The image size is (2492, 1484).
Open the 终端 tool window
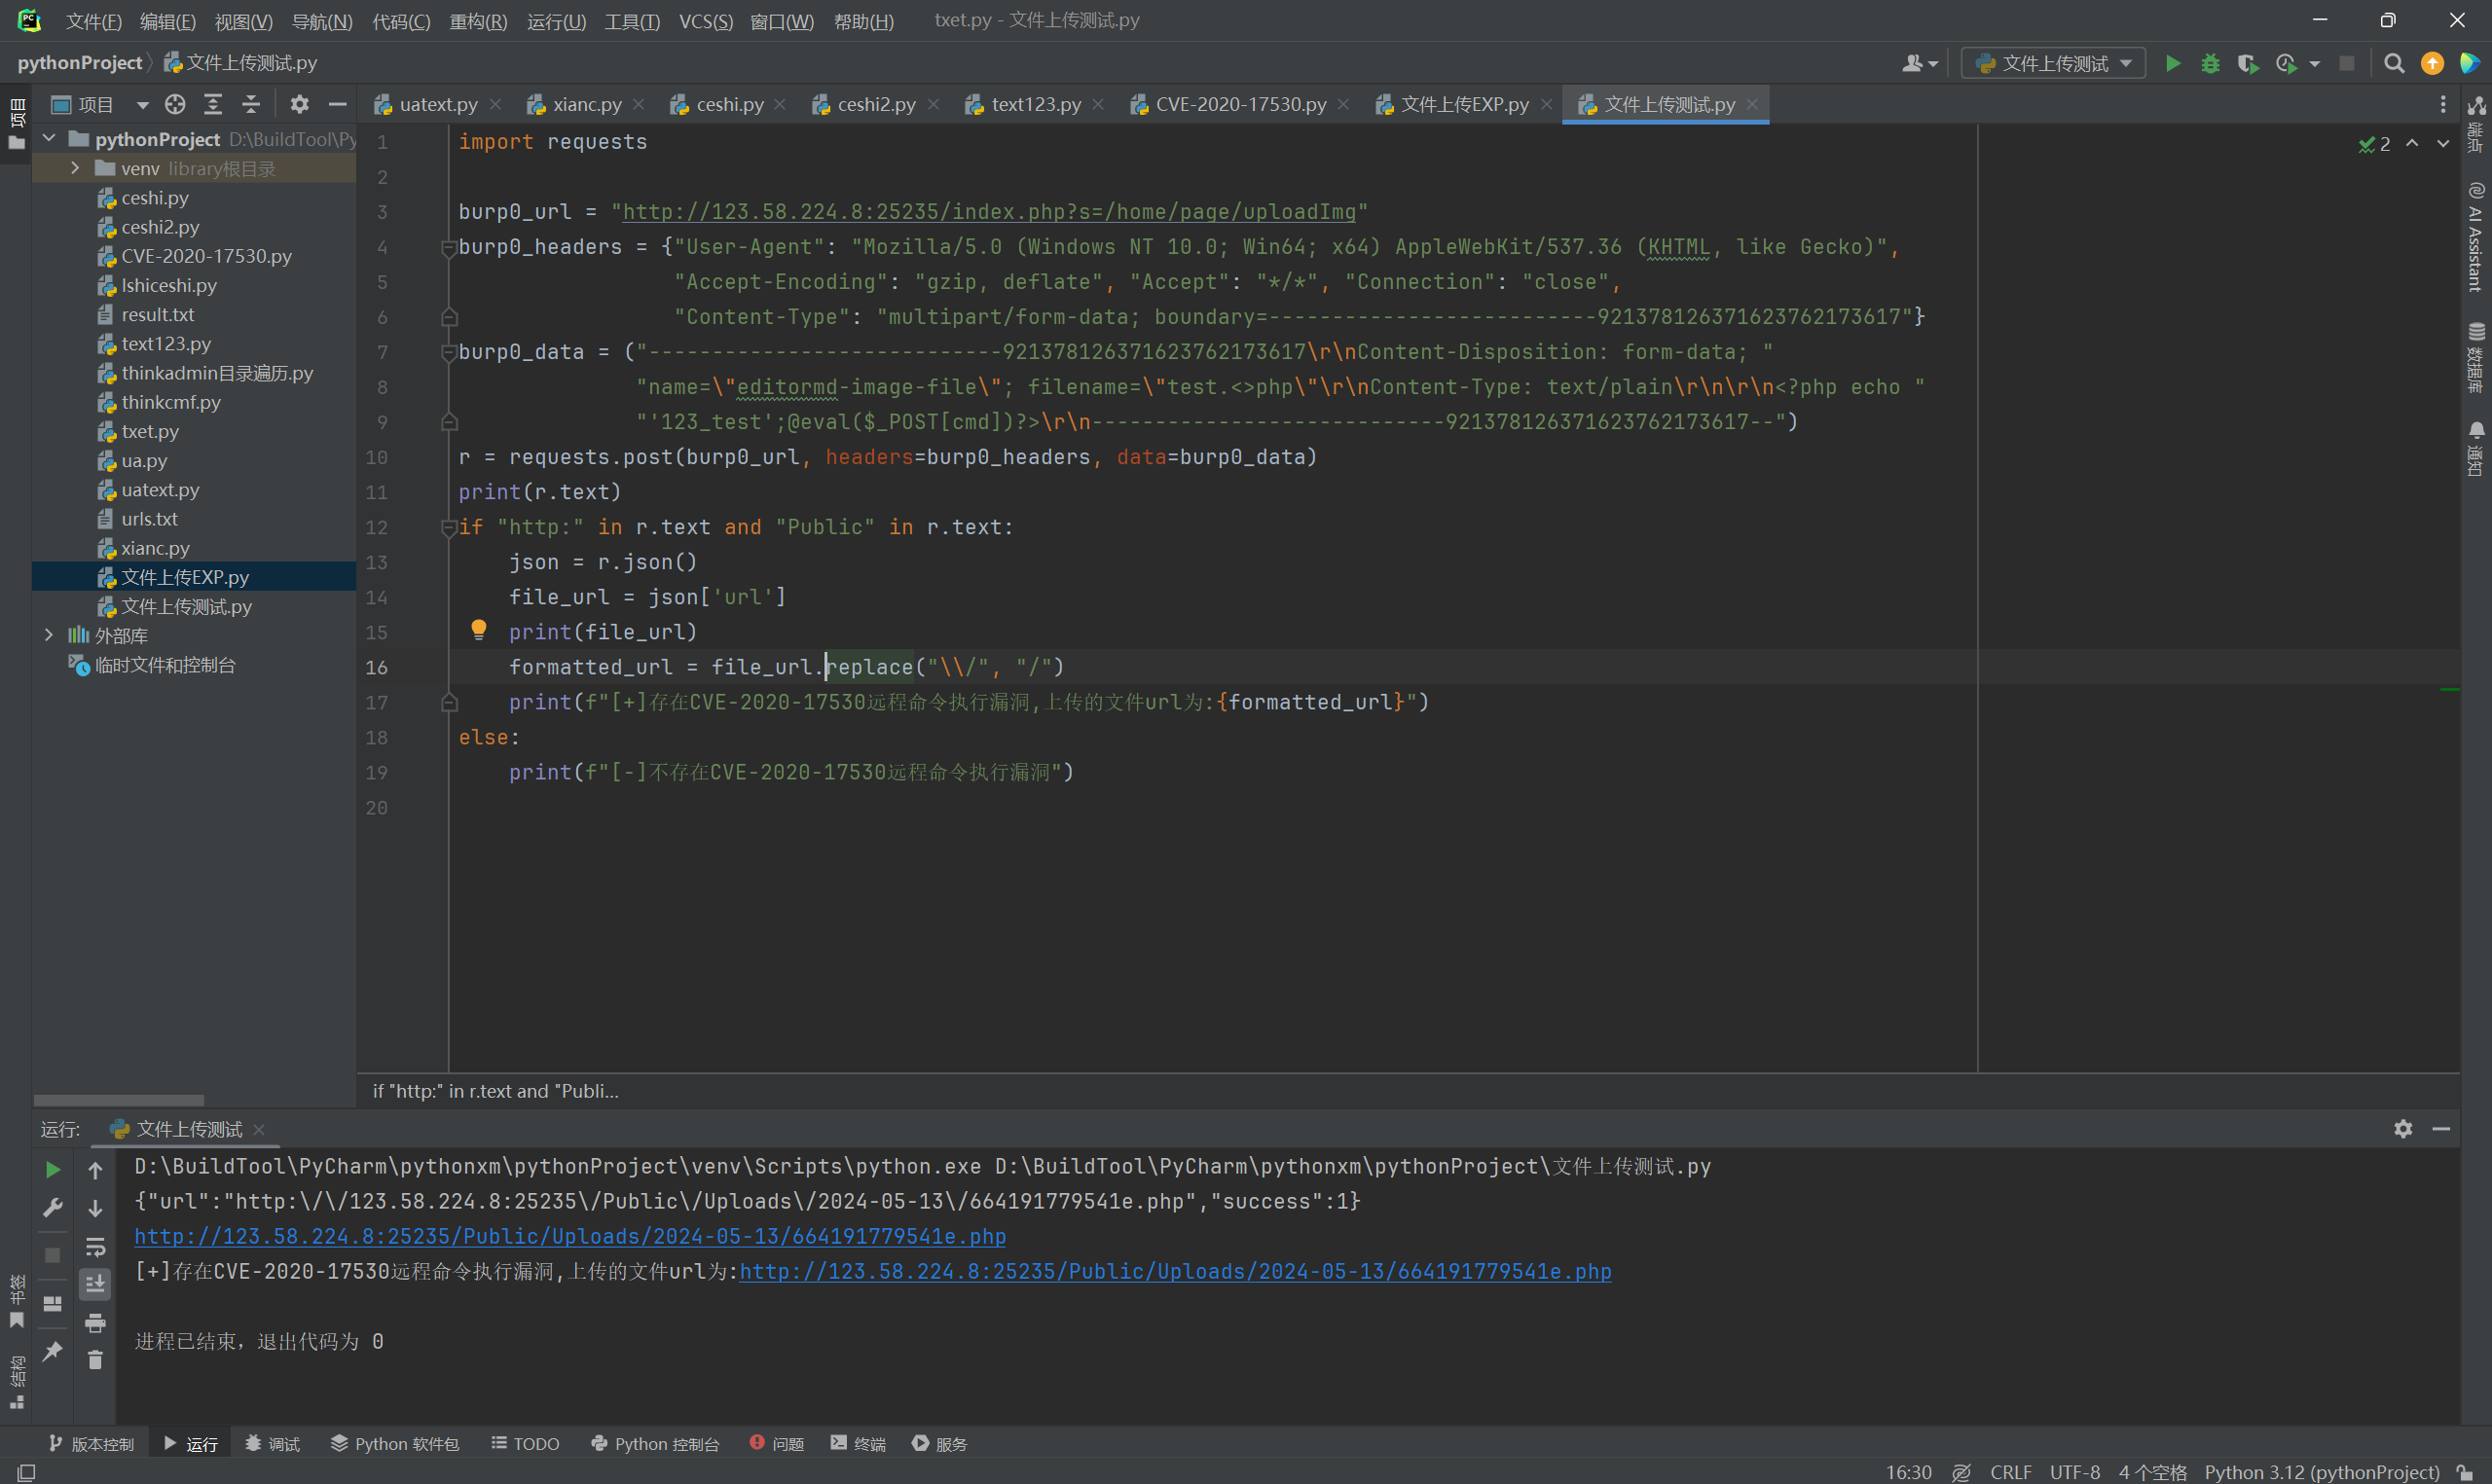click(x=858, y=1444)
